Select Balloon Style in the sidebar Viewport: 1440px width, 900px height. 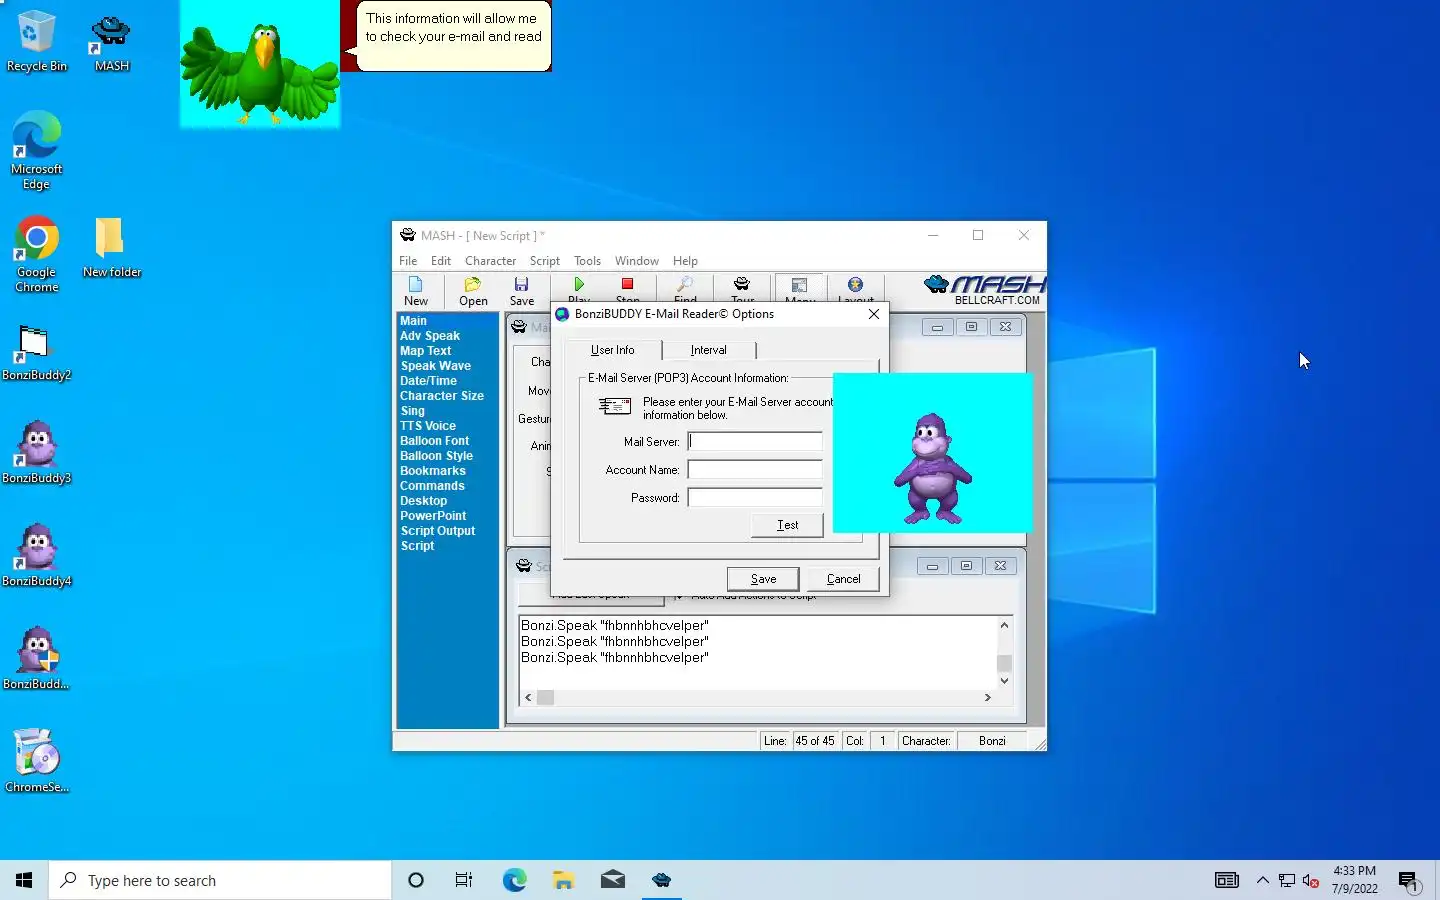(x=436, y=456)
